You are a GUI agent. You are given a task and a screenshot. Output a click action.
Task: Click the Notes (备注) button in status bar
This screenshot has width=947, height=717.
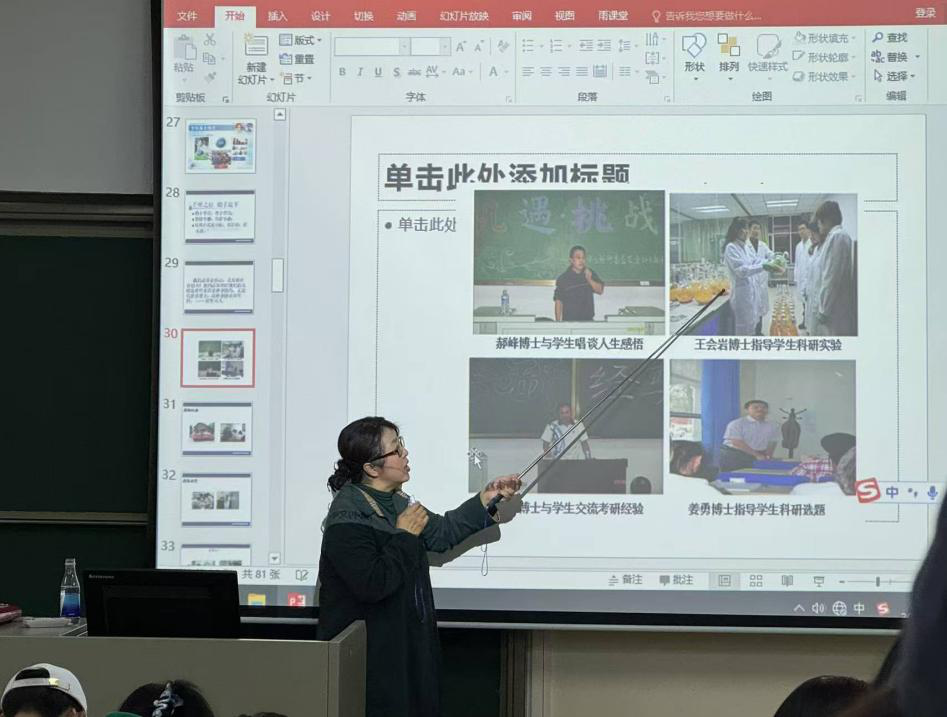point(625,580)
